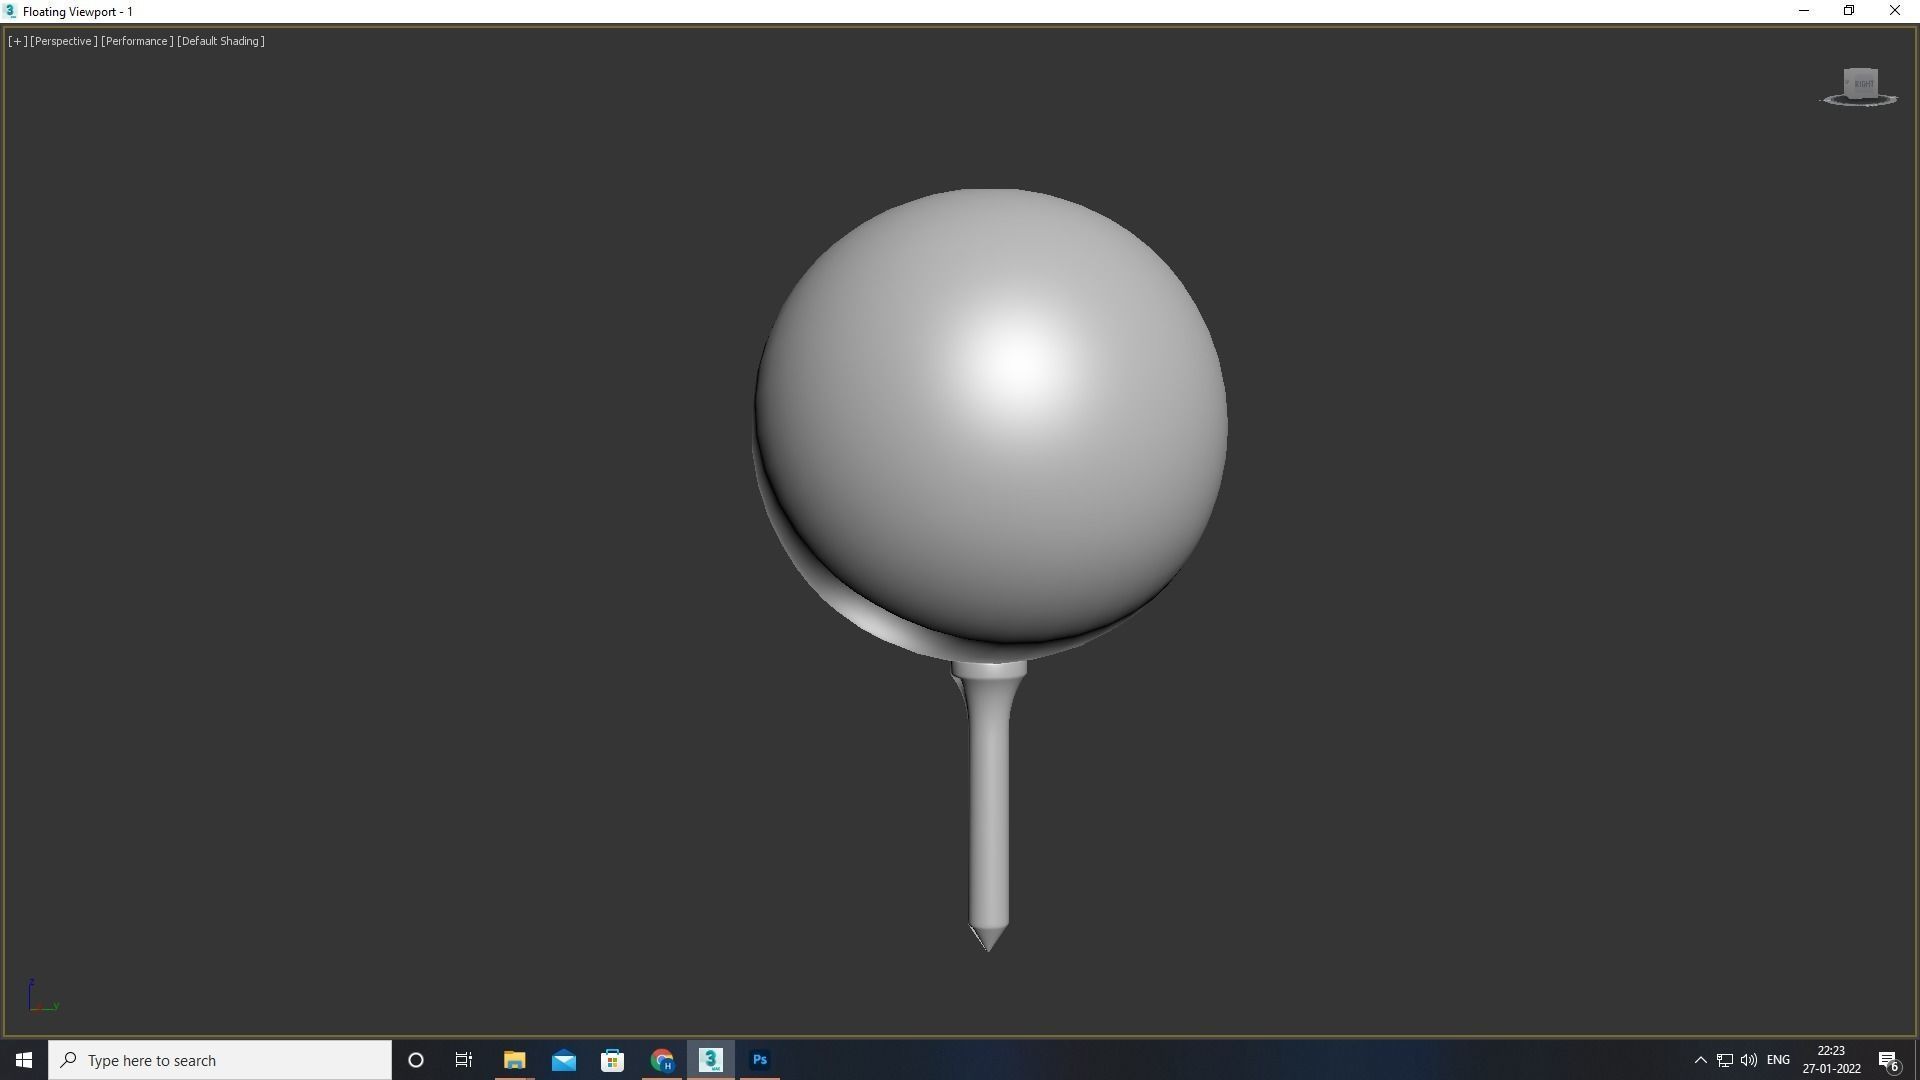1920x1080 pixels.
Task: Select the pin stem below the sphere
Action: click(x=989, y=800)
